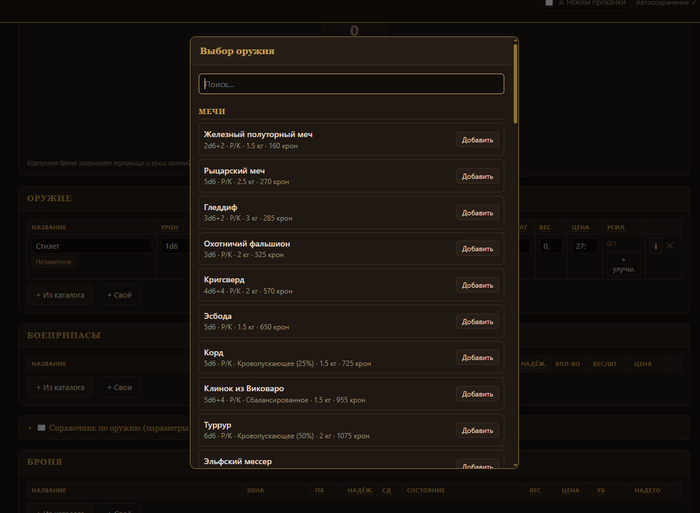Toggle the Режим прокачки checkbox
Image resolution: width=700 pixels, height=513 pixels.
(549, 3)
